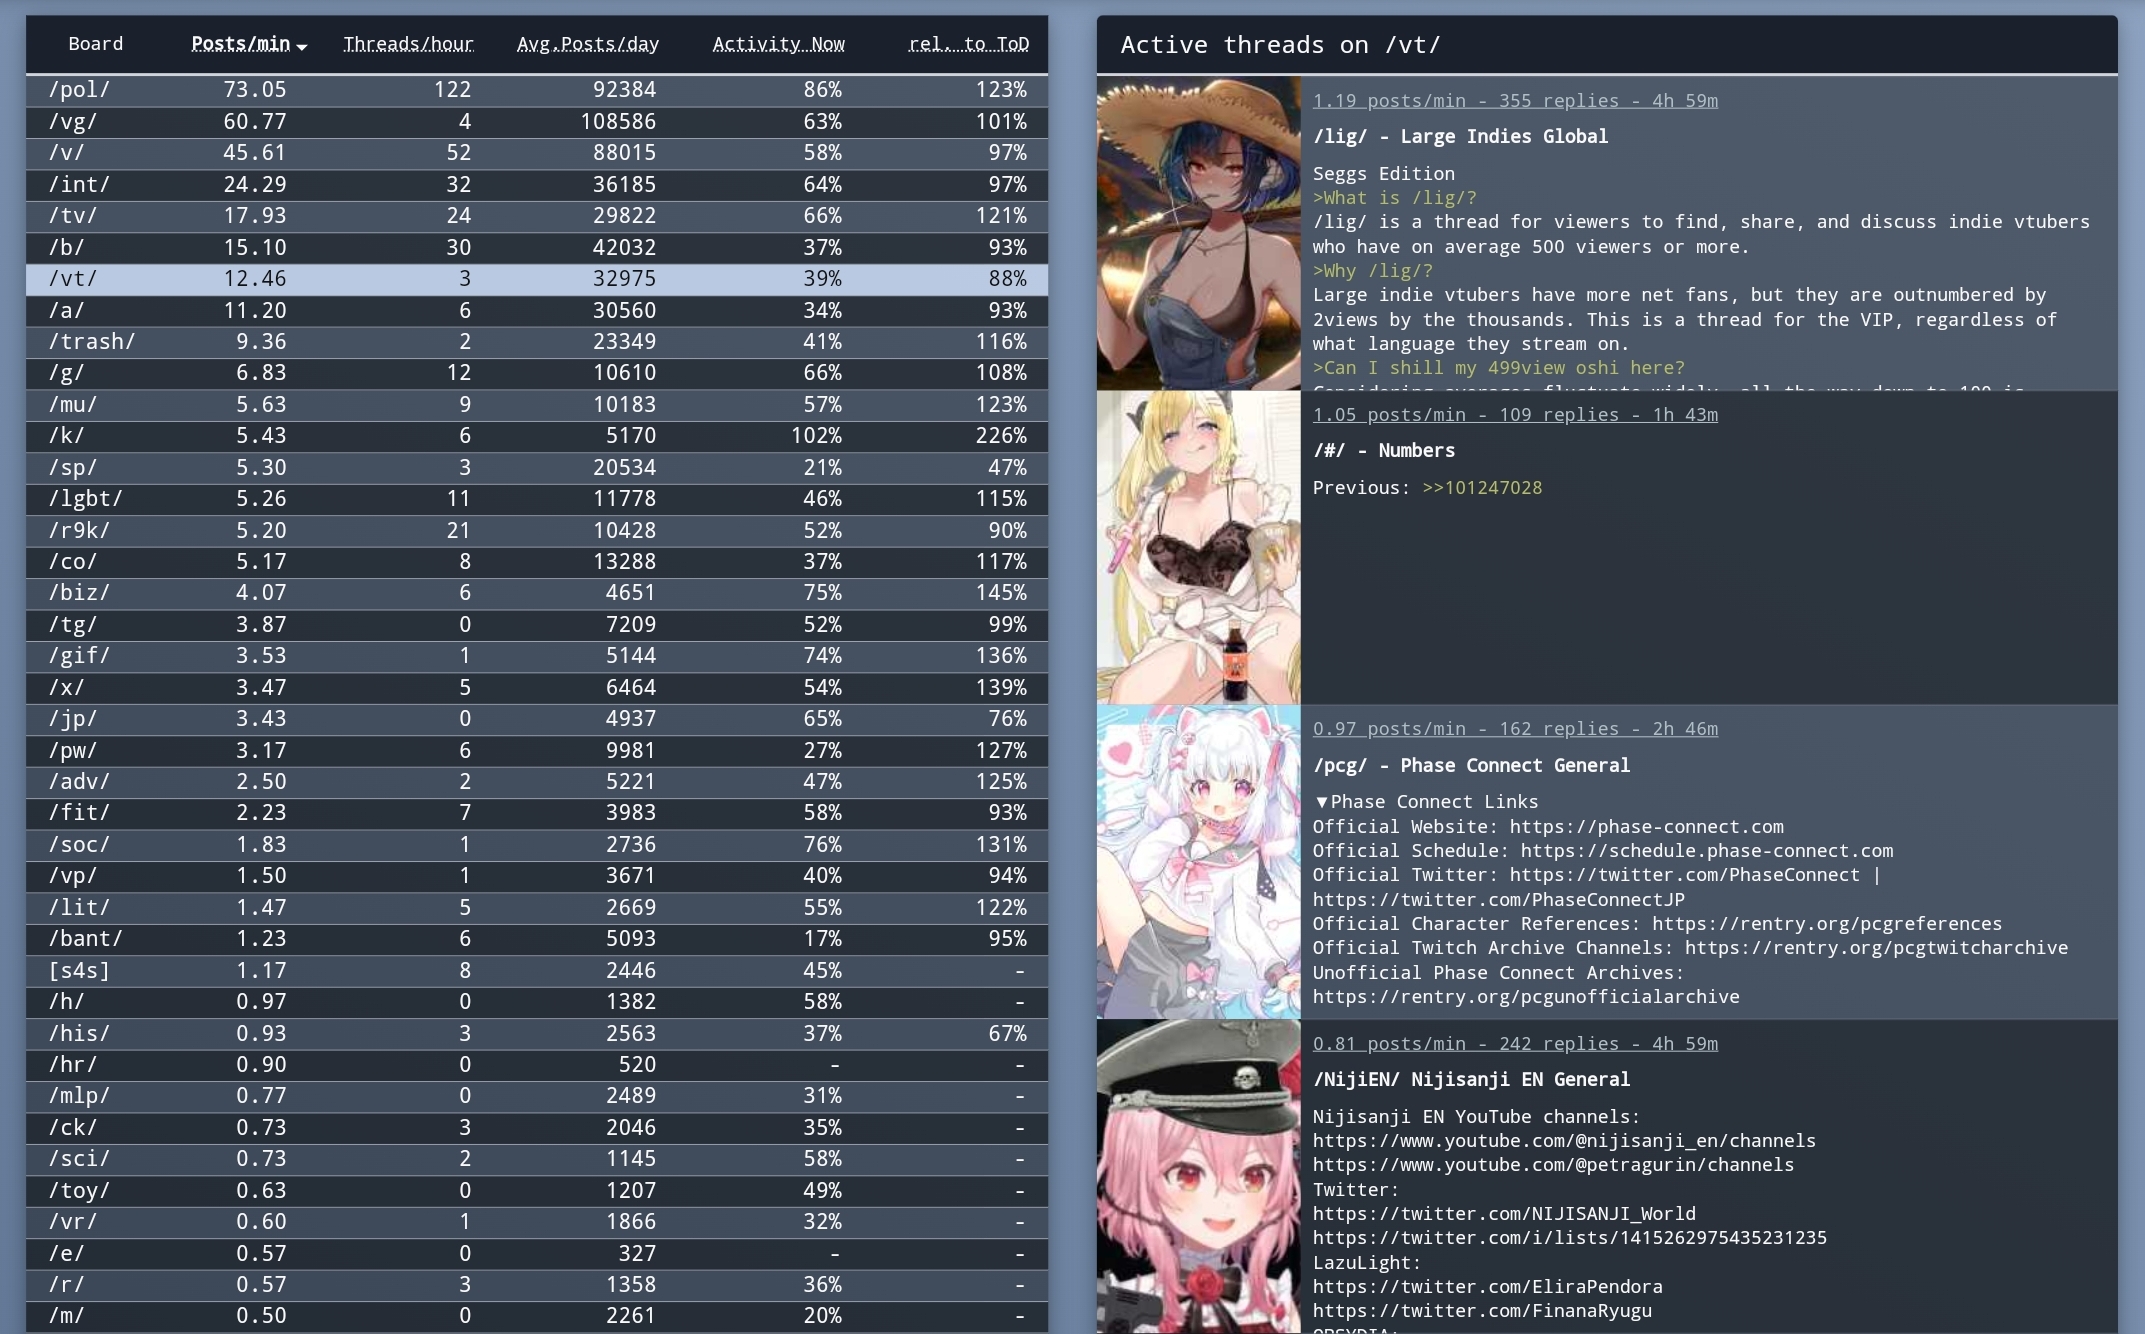Select the [s4s] board row
Viewport: 2145px width, 1334px height.
pos(537,971)
